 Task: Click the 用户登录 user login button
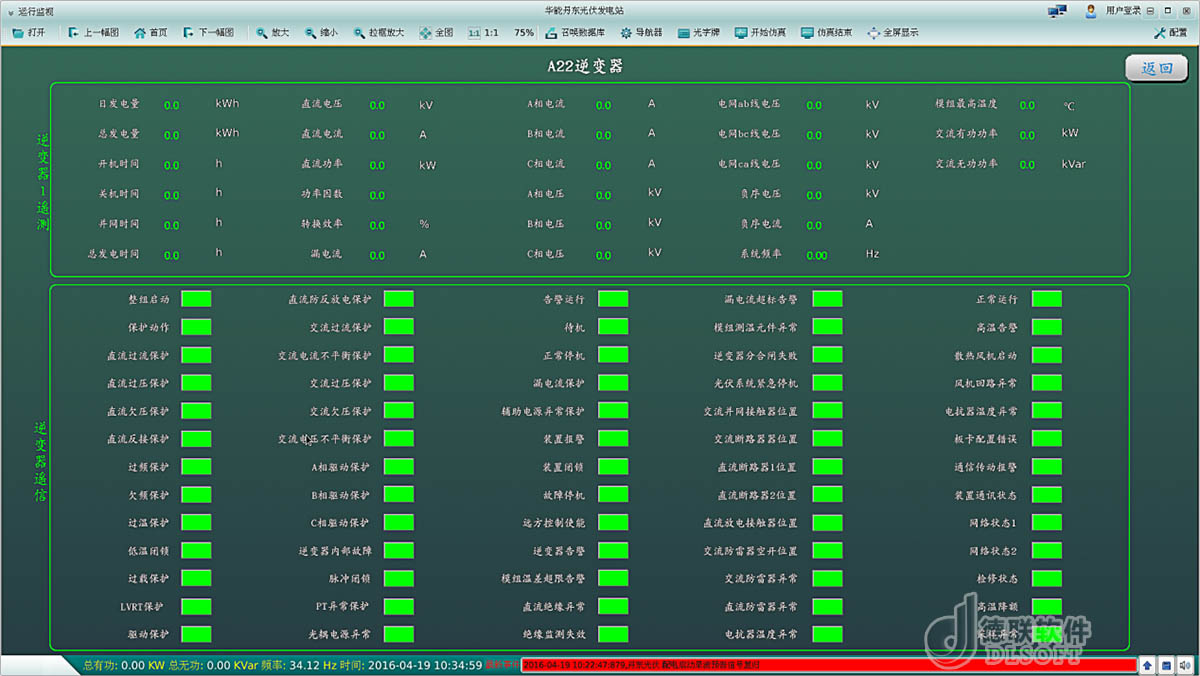1113,10
